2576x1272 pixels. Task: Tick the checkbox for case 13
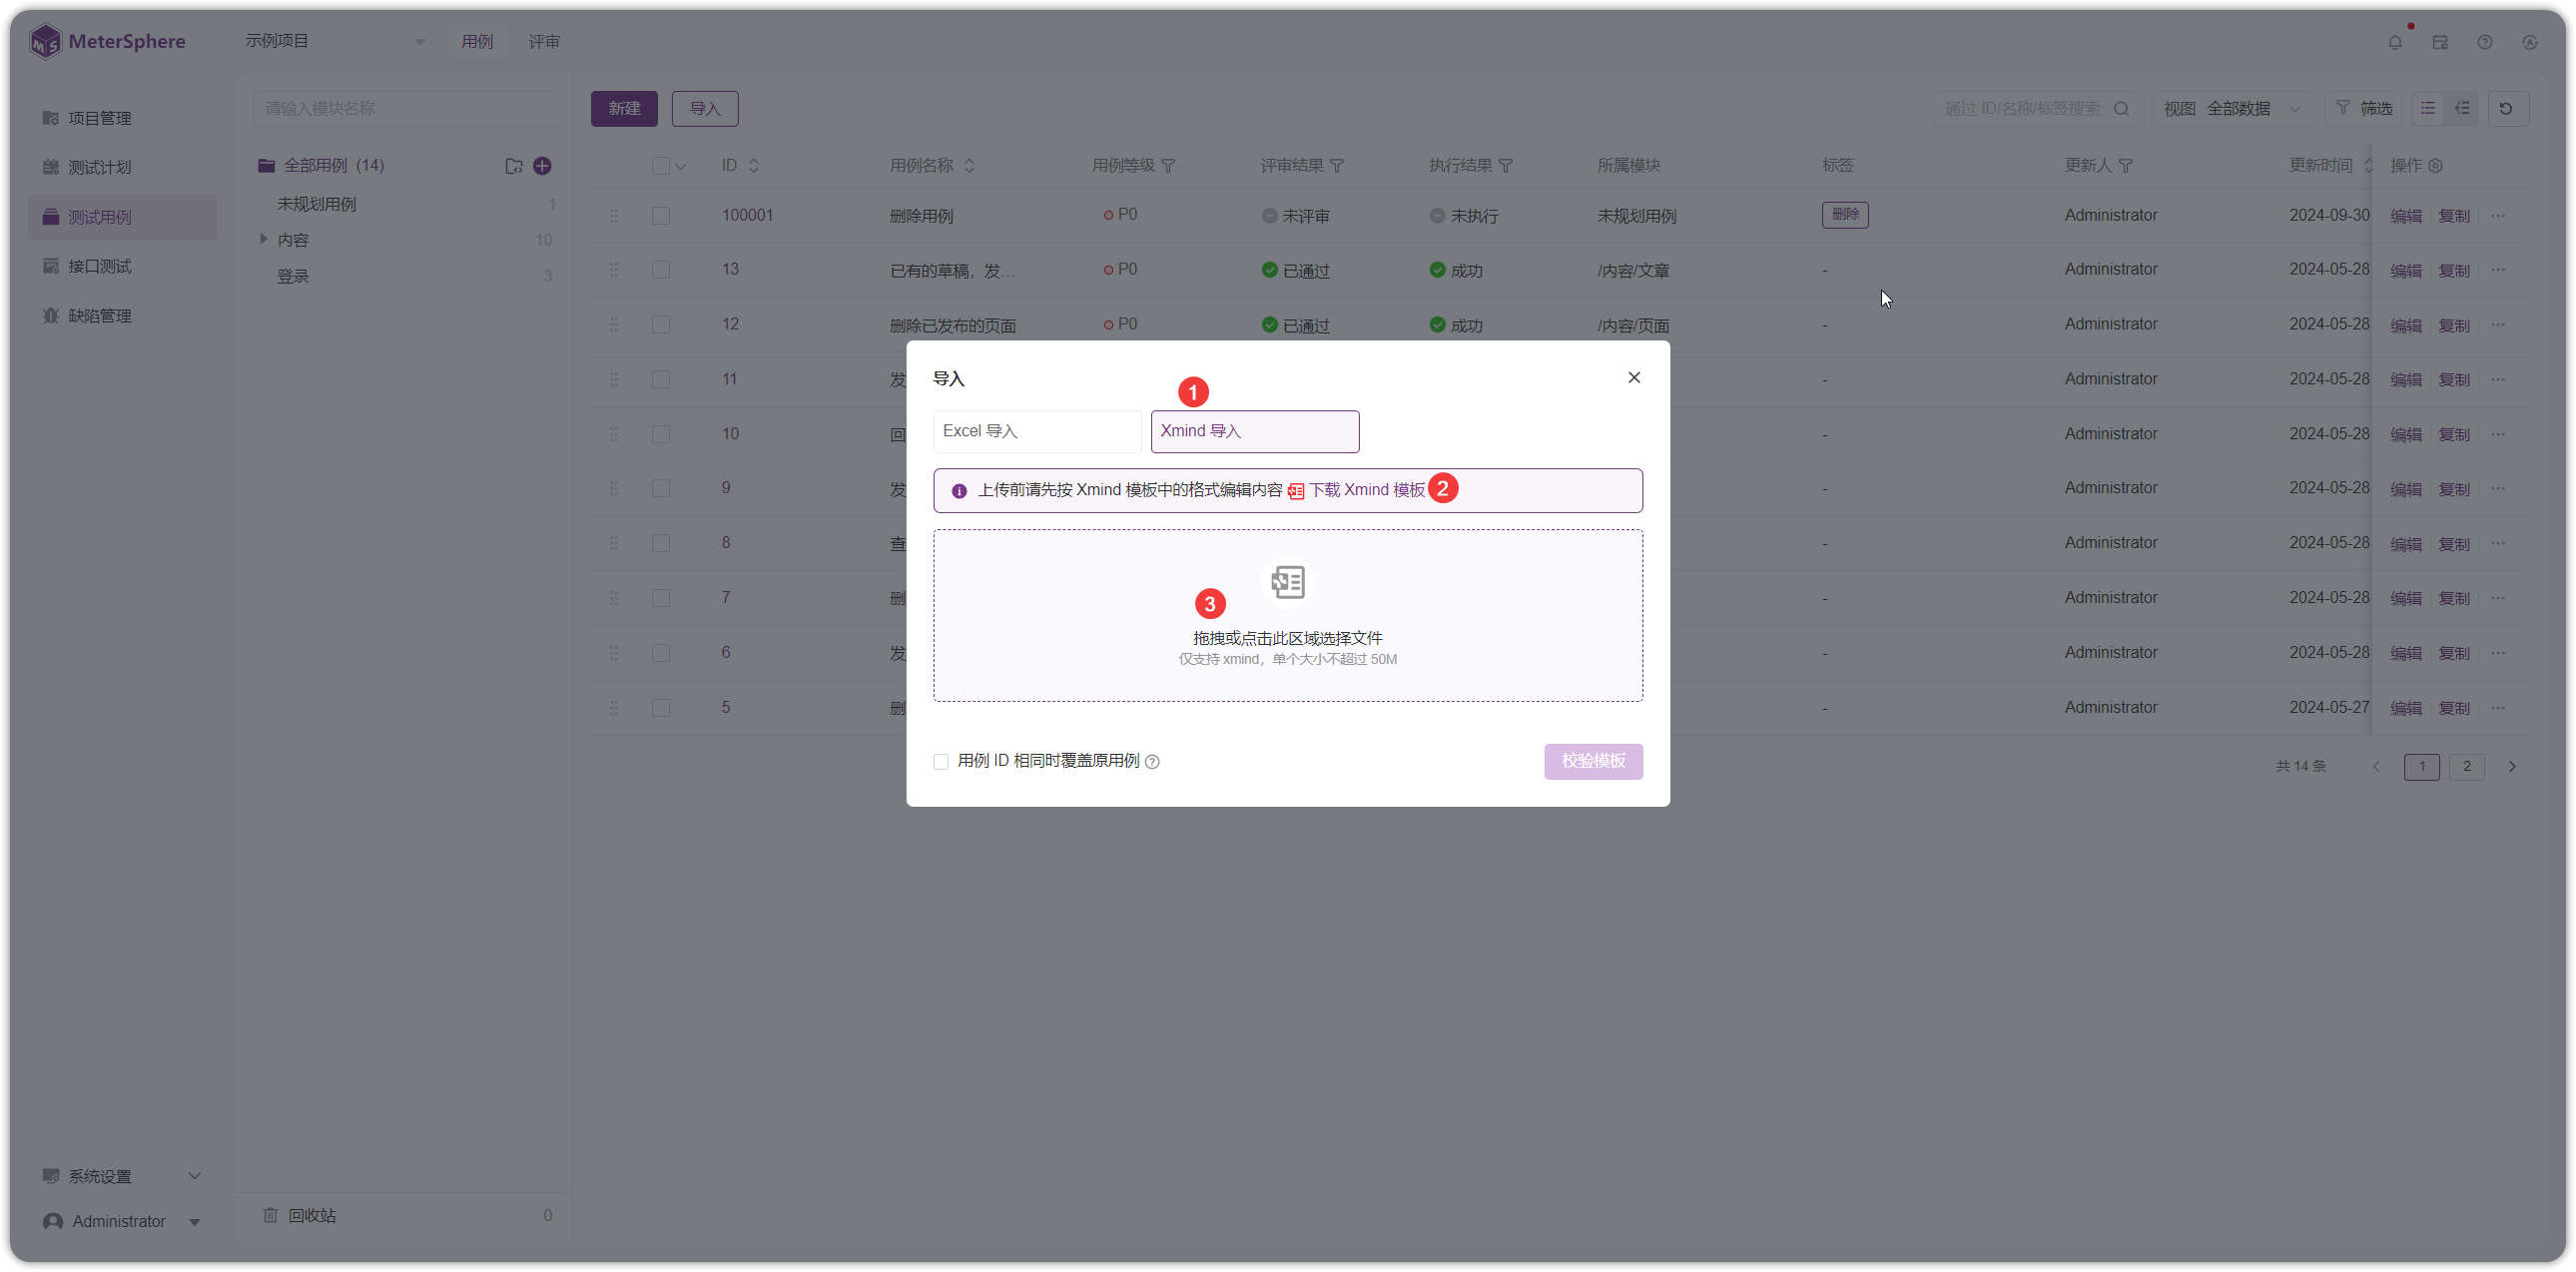pos(661,270)
